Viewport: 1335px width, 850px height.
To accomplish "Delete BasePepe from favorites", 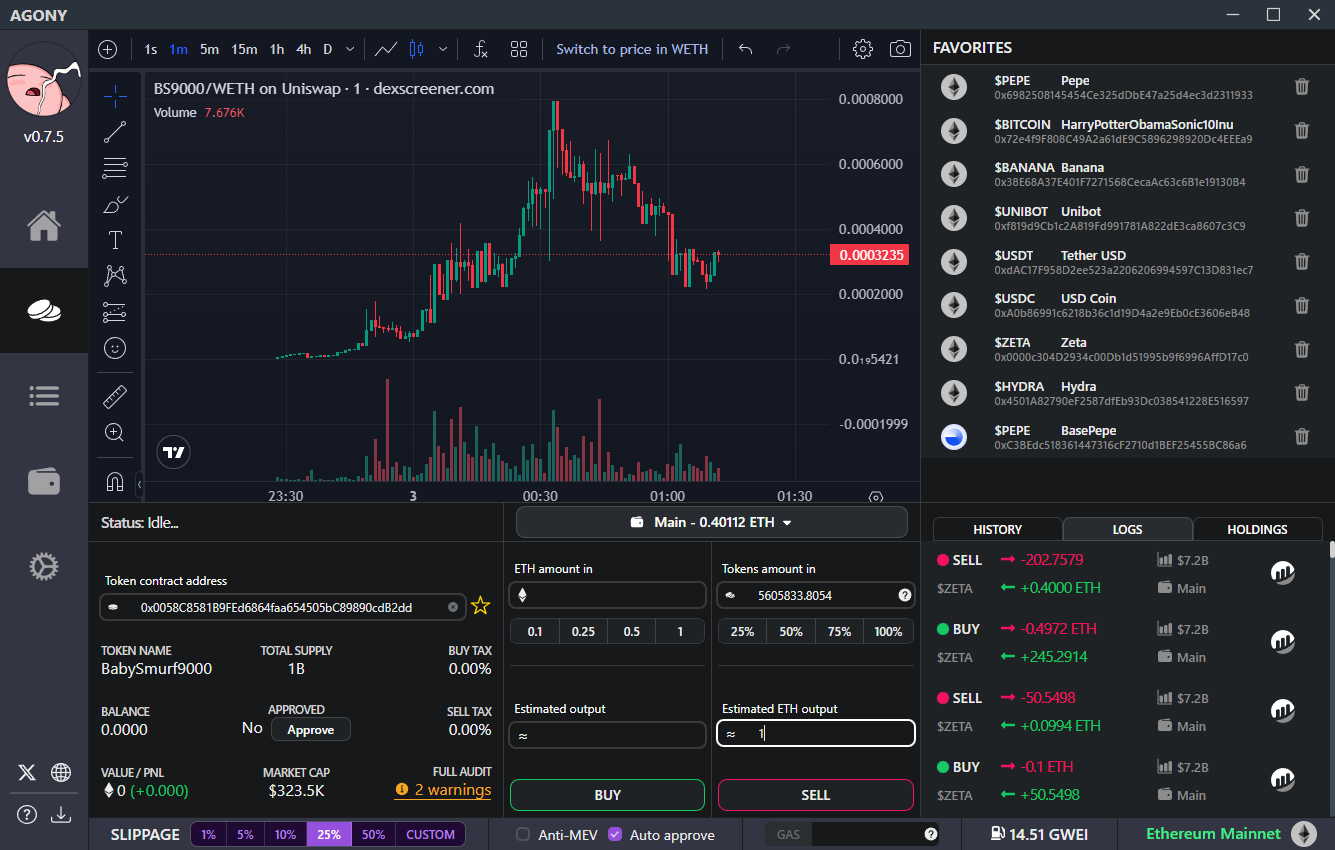I will pos(1302,437).
